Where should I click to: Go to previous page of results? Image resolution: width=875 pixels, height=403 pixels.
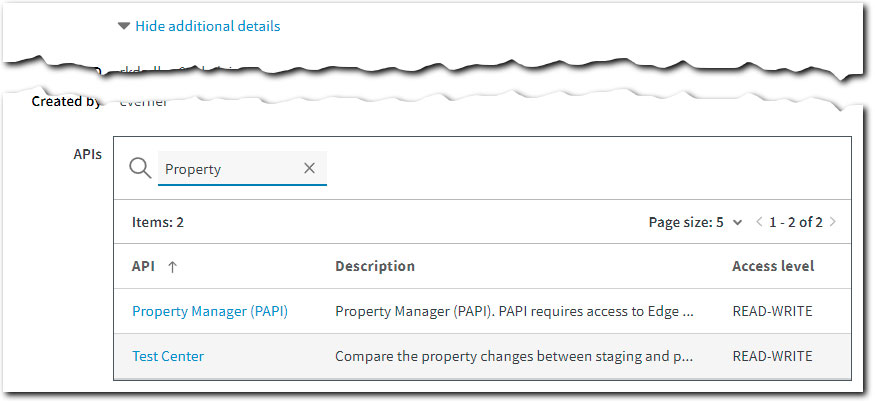760,222
